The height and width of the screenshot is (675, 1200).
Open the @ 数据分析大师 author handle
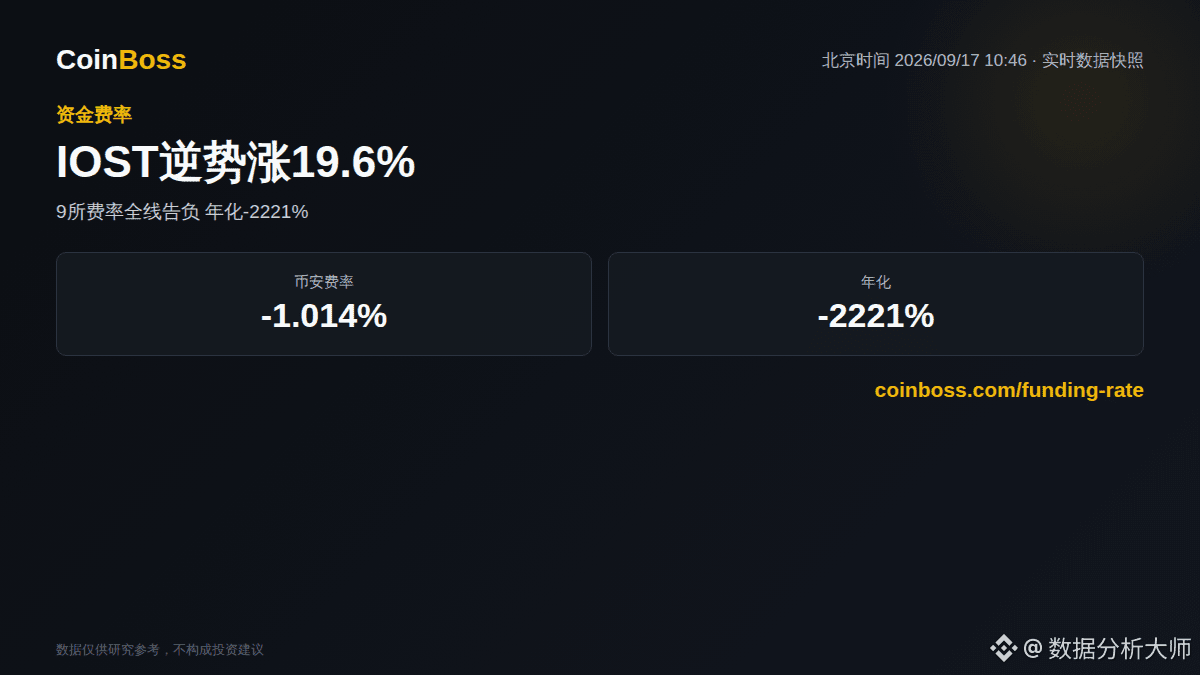(x=1107, y=648)
